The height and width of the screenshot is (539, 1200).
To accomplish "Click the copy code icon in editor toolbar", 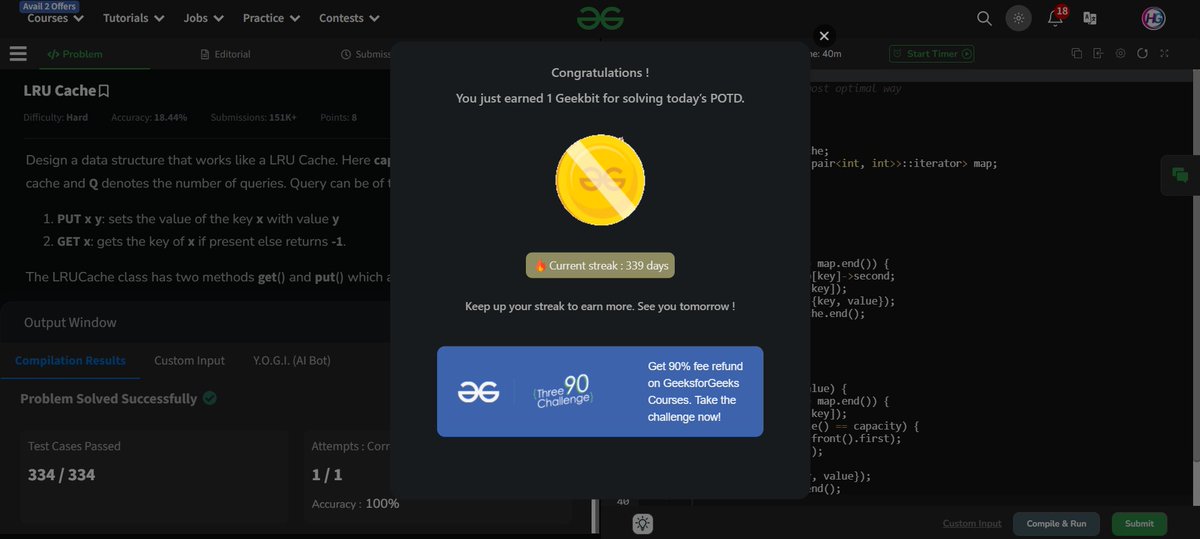I will [1077, 54].
